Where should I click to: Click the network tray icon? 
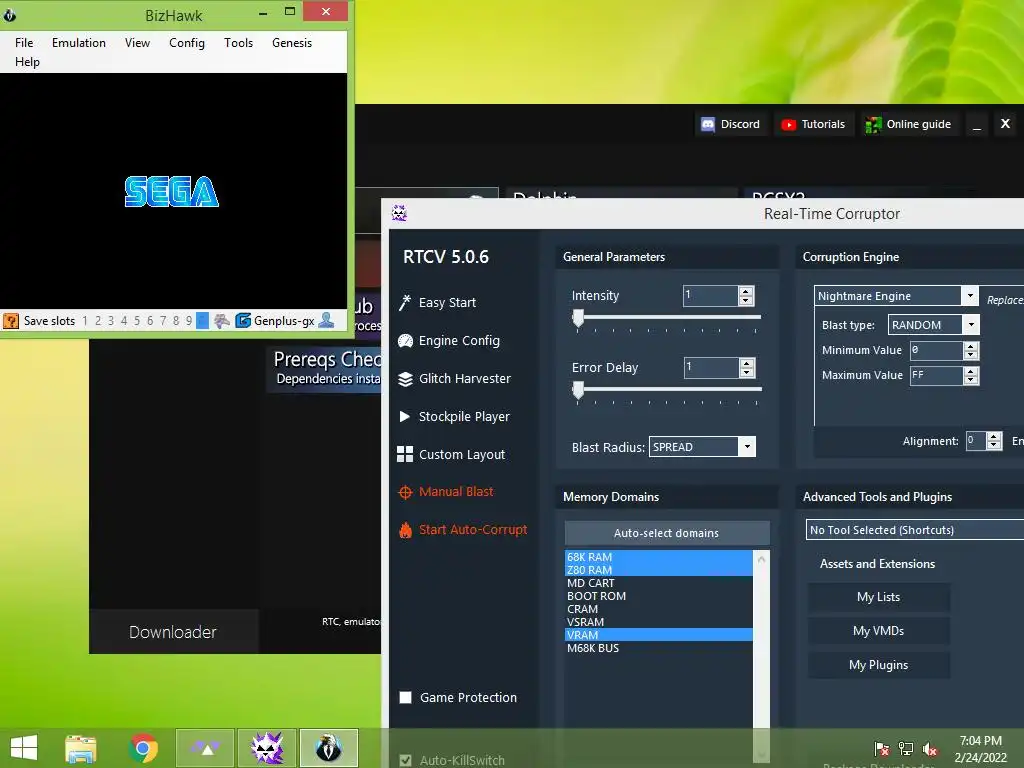click(x=906, y=749)
